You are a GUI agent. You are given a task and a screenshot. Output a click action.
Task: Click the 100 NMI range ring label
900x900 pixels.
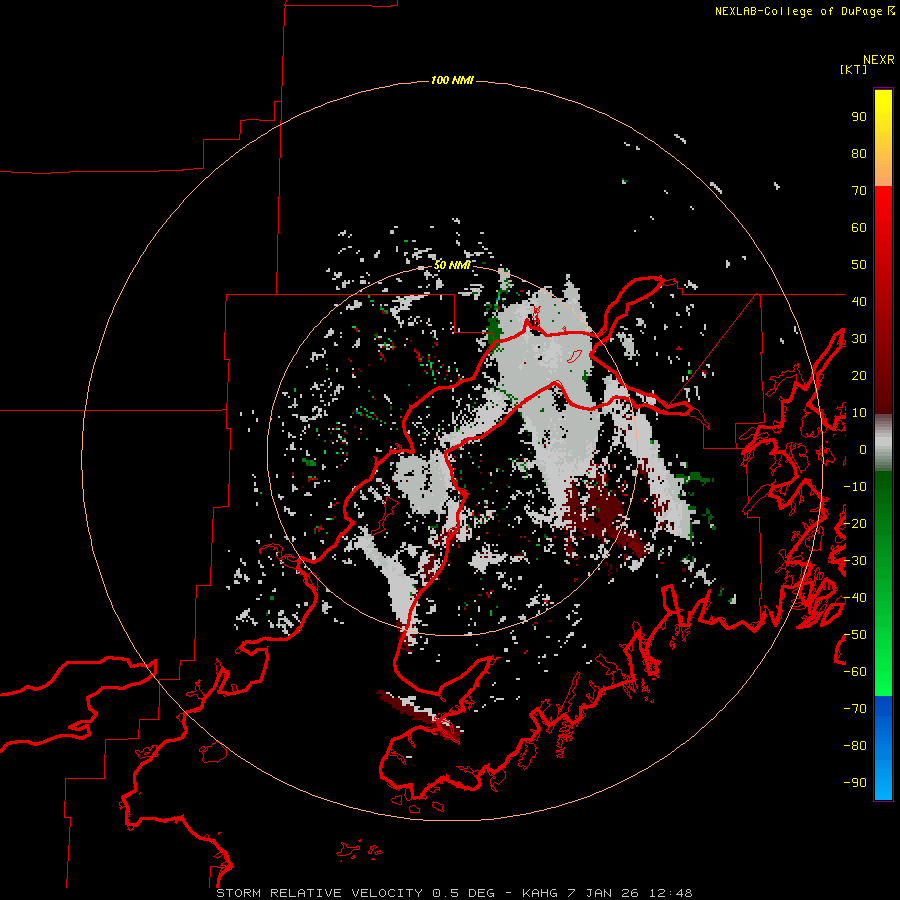452,80
